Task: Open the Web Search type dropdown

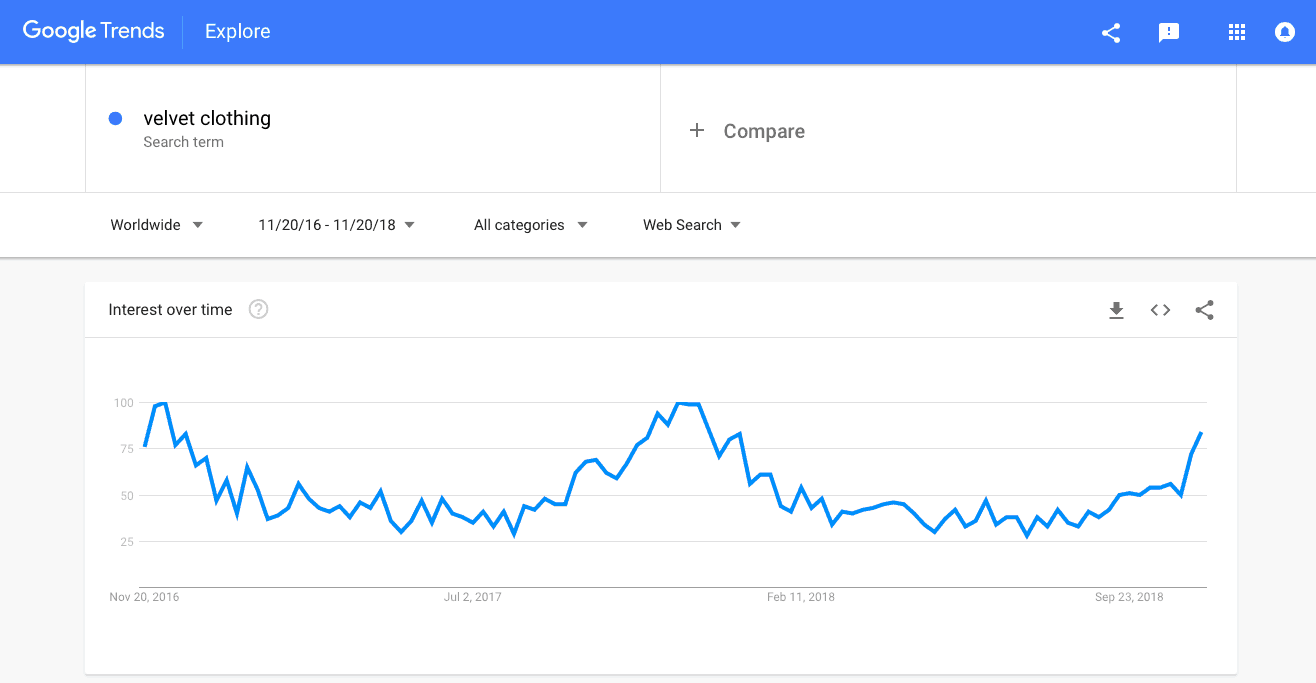Action: point(692,225)
